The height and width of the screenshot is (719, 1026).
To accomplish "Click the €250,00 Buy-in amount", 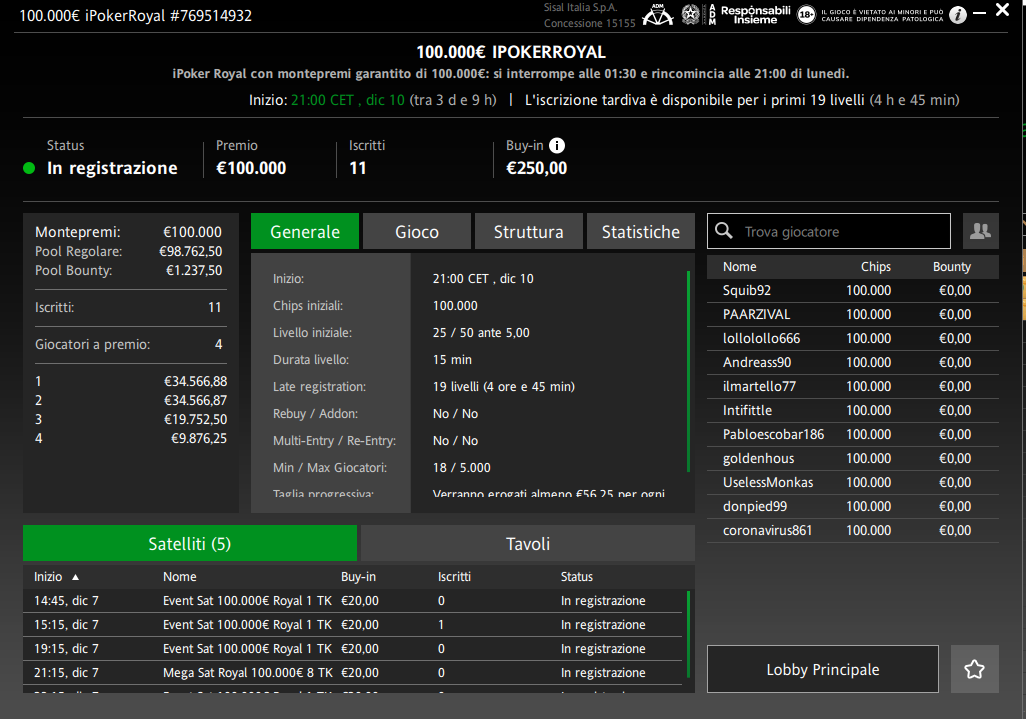I will click(x=537, y=168).
